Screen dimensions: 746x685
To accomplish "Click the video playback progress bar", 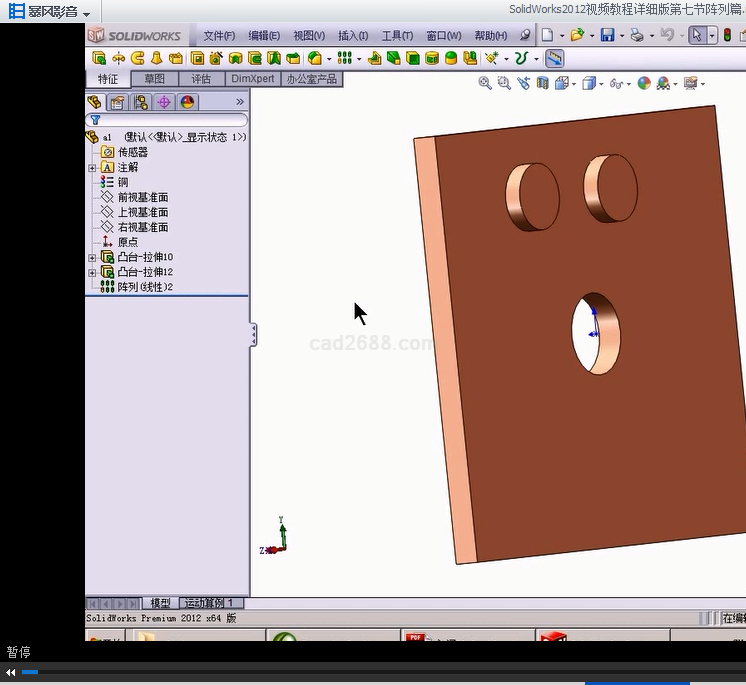I will tap(380, 672).
